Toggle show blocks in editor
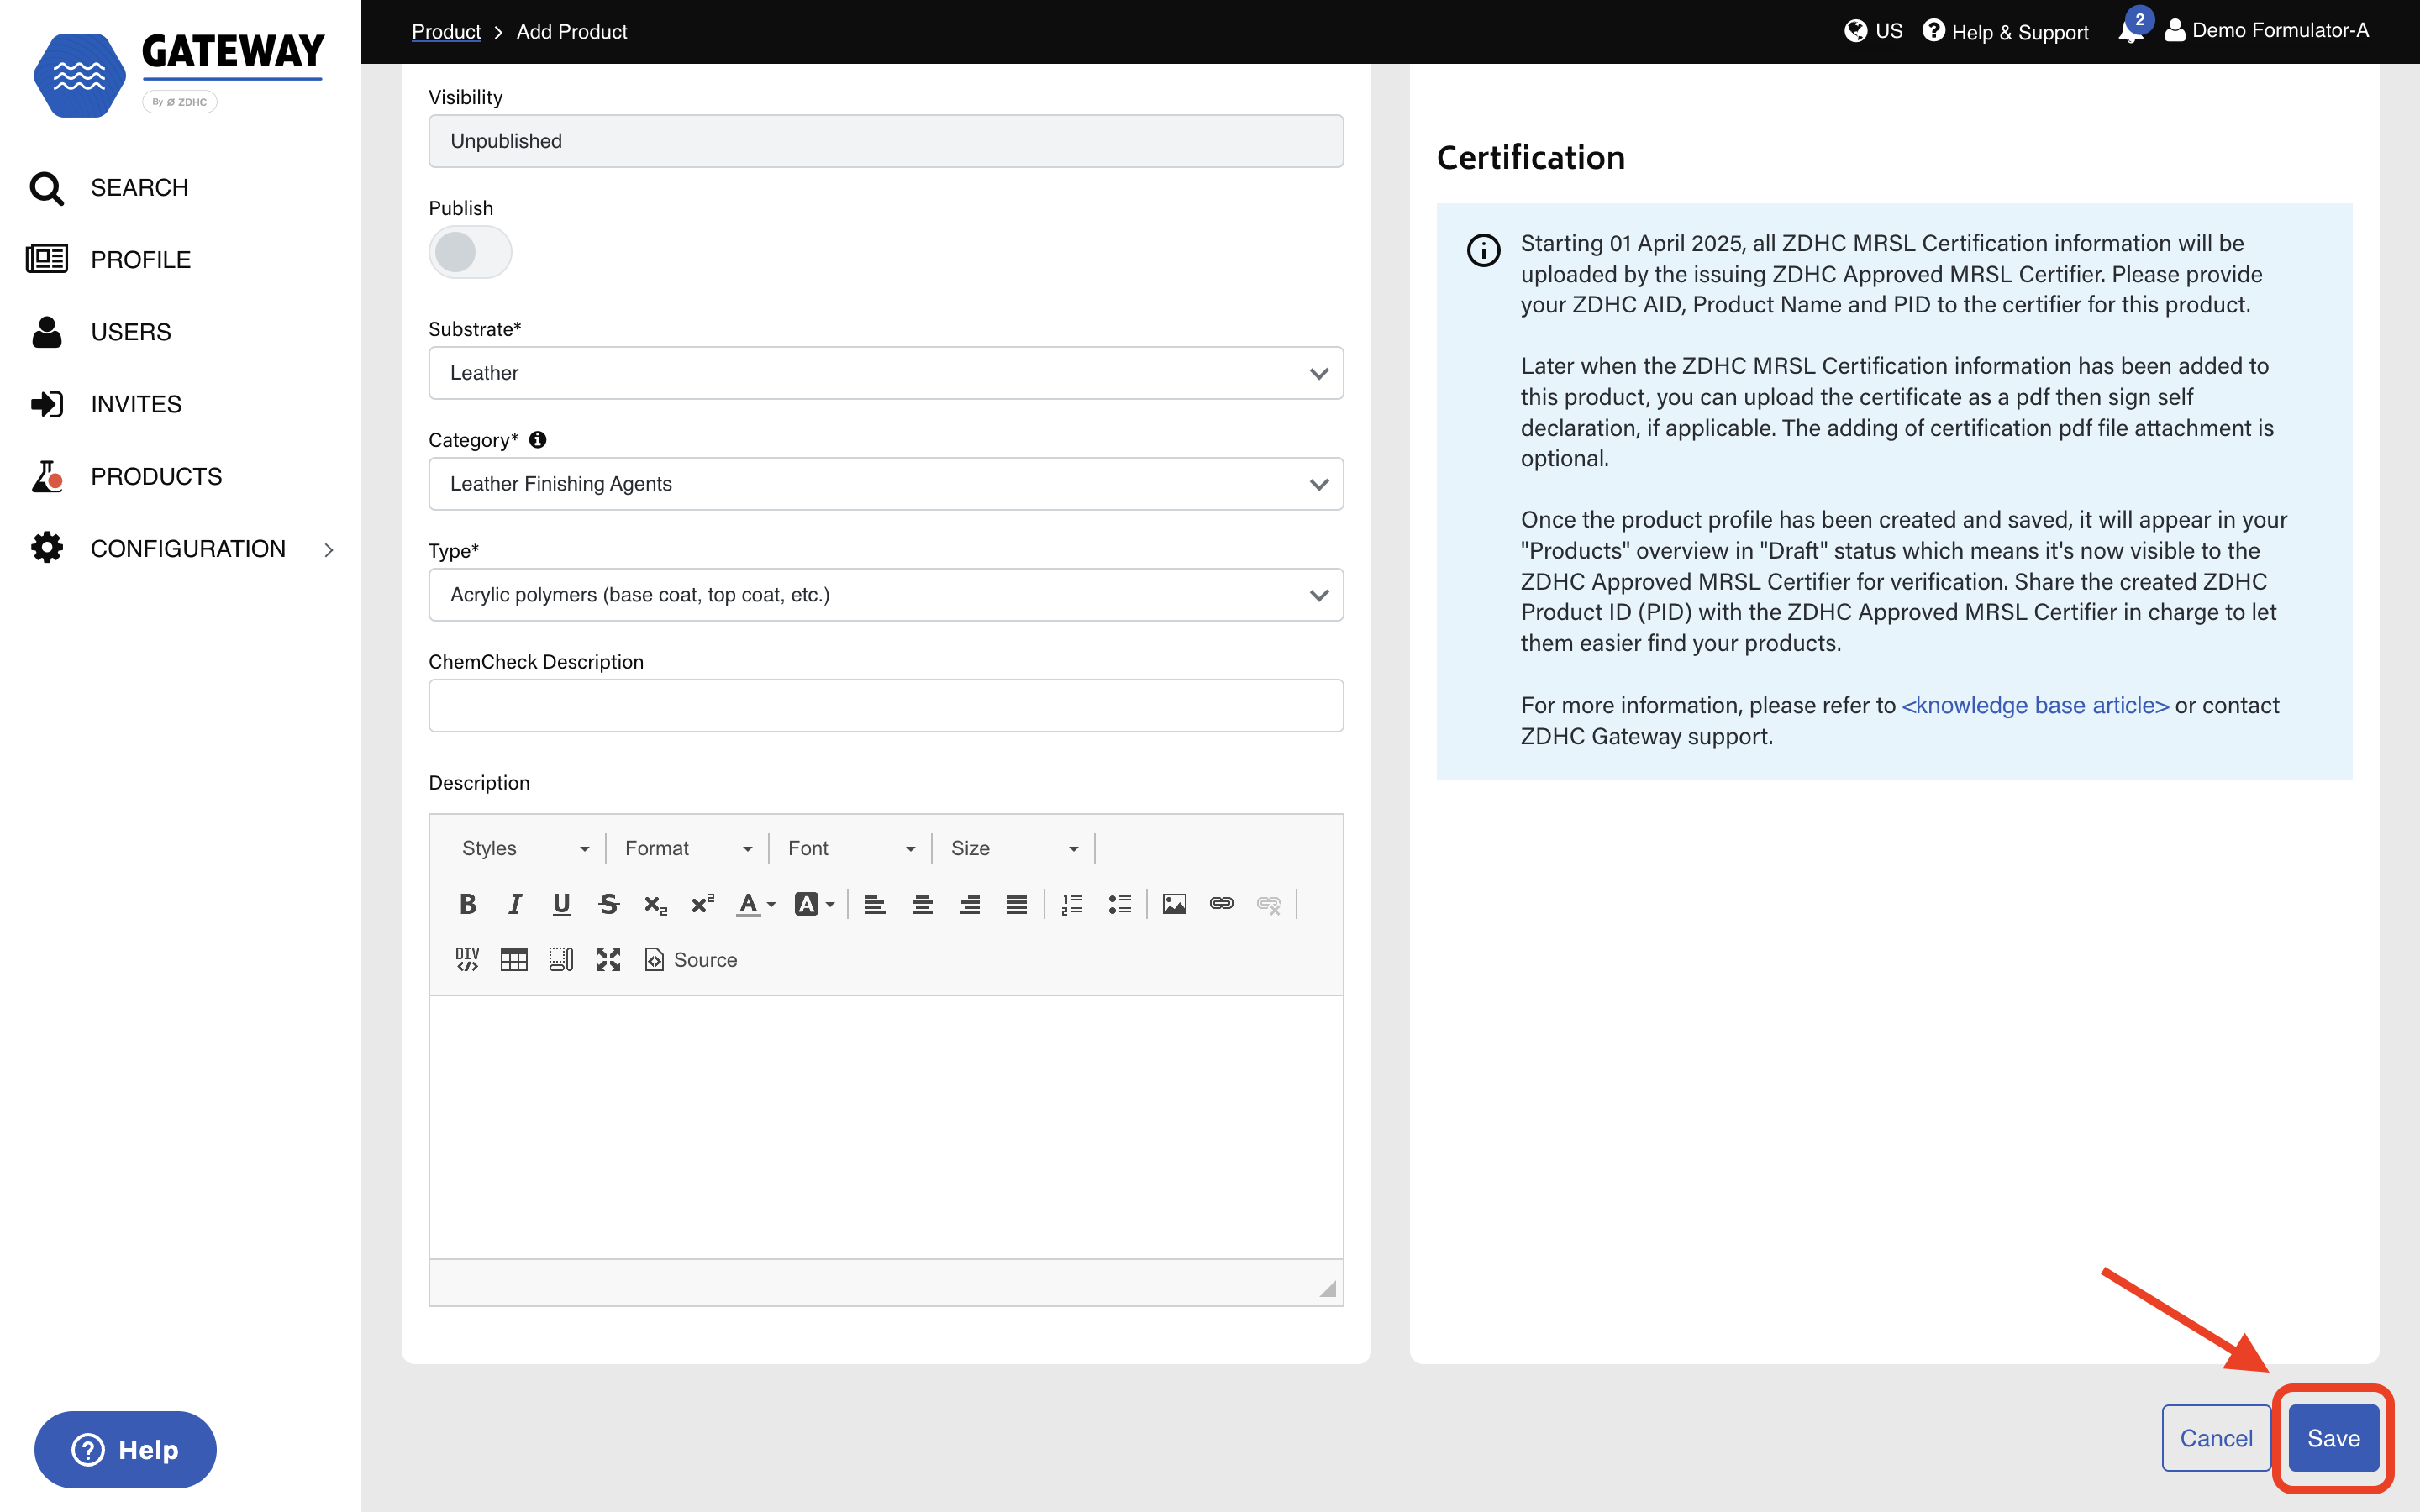The image size is (2420, 1512). [561, 960]
